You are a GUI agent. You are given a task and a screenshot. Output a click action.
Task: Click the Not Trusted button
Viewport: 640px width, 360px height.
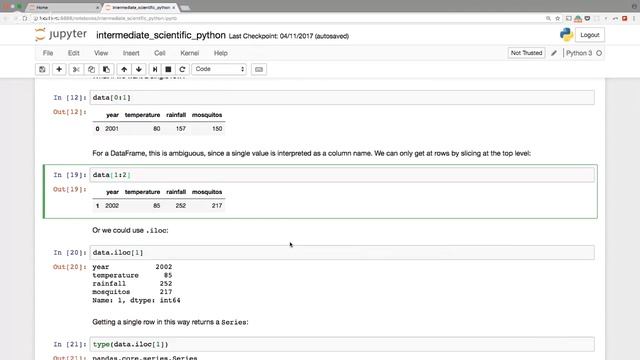[x=526, y=53]
